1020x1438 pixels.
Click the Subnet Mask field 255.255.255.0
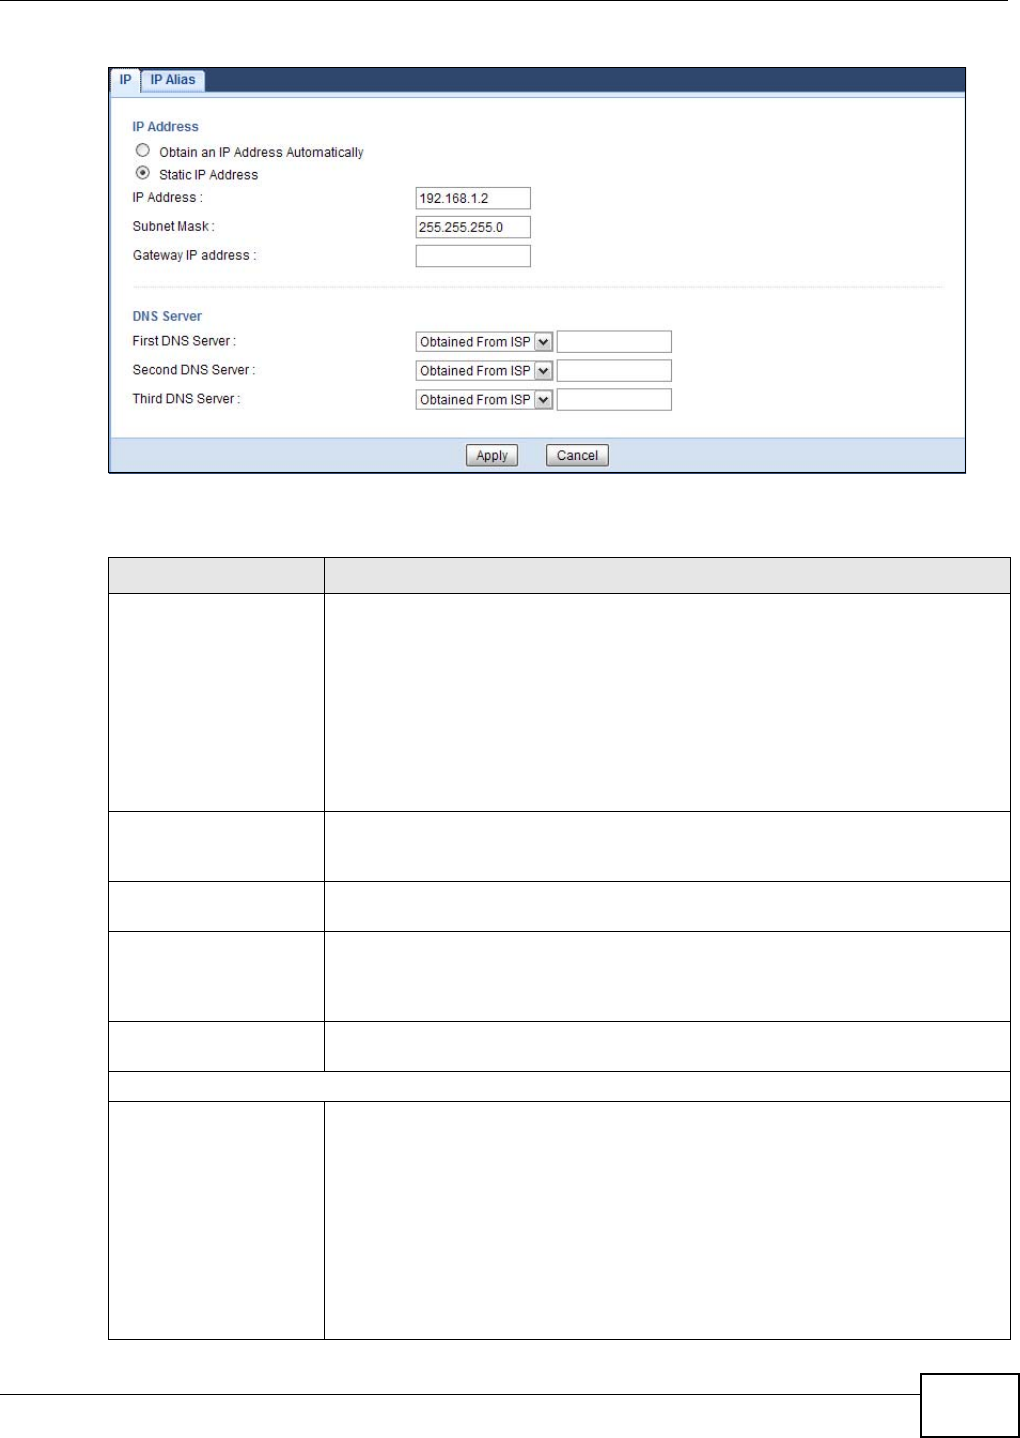pos(473,227)
